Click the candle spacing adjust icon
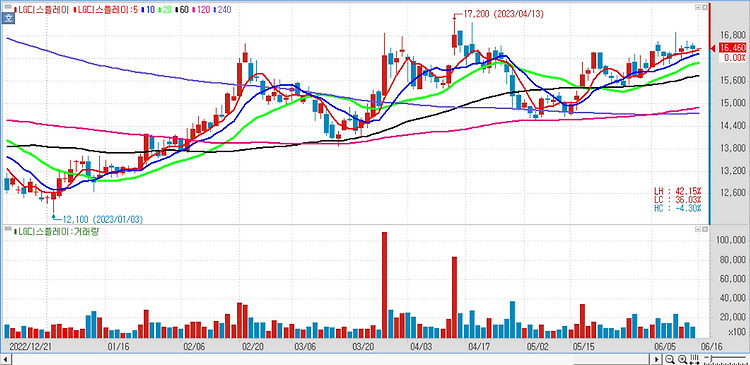Image resolution: width=750 pixels, height=365 pixels. [x=695, y=359]
